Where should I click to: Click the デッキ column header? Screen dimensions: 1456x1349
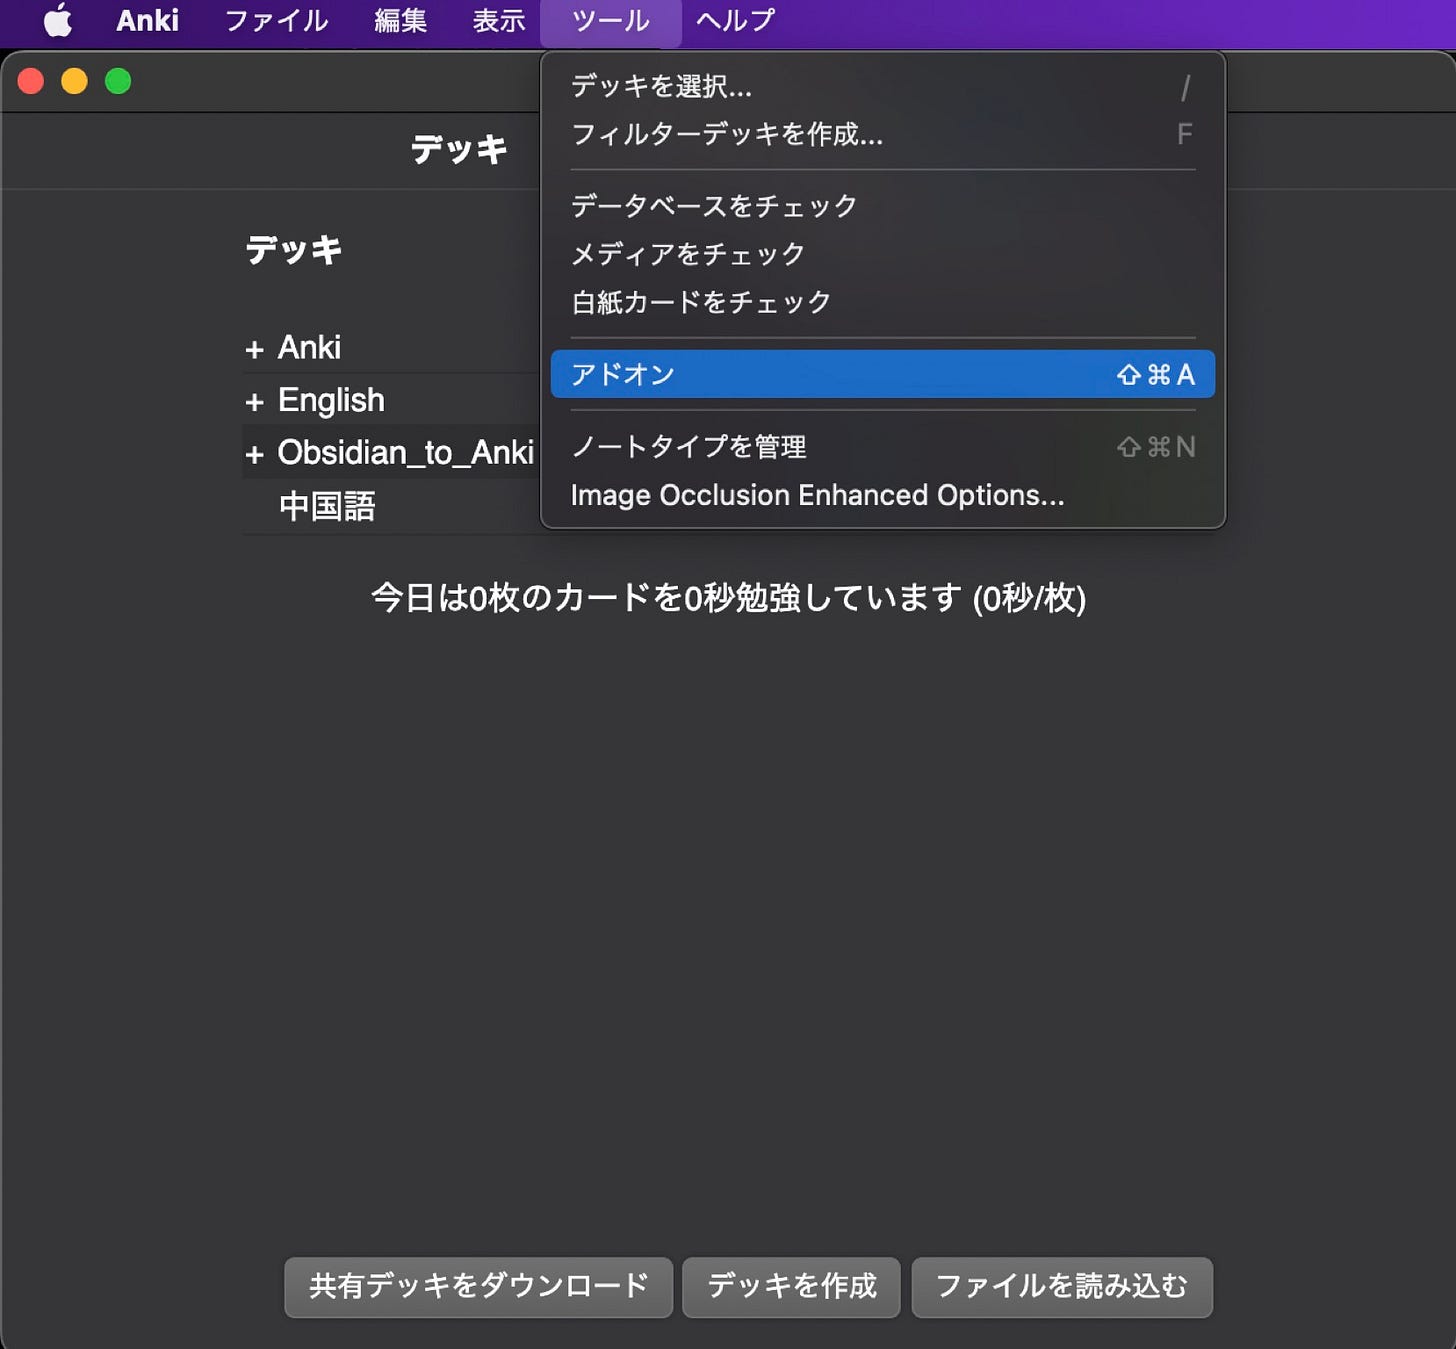[294, 249]
